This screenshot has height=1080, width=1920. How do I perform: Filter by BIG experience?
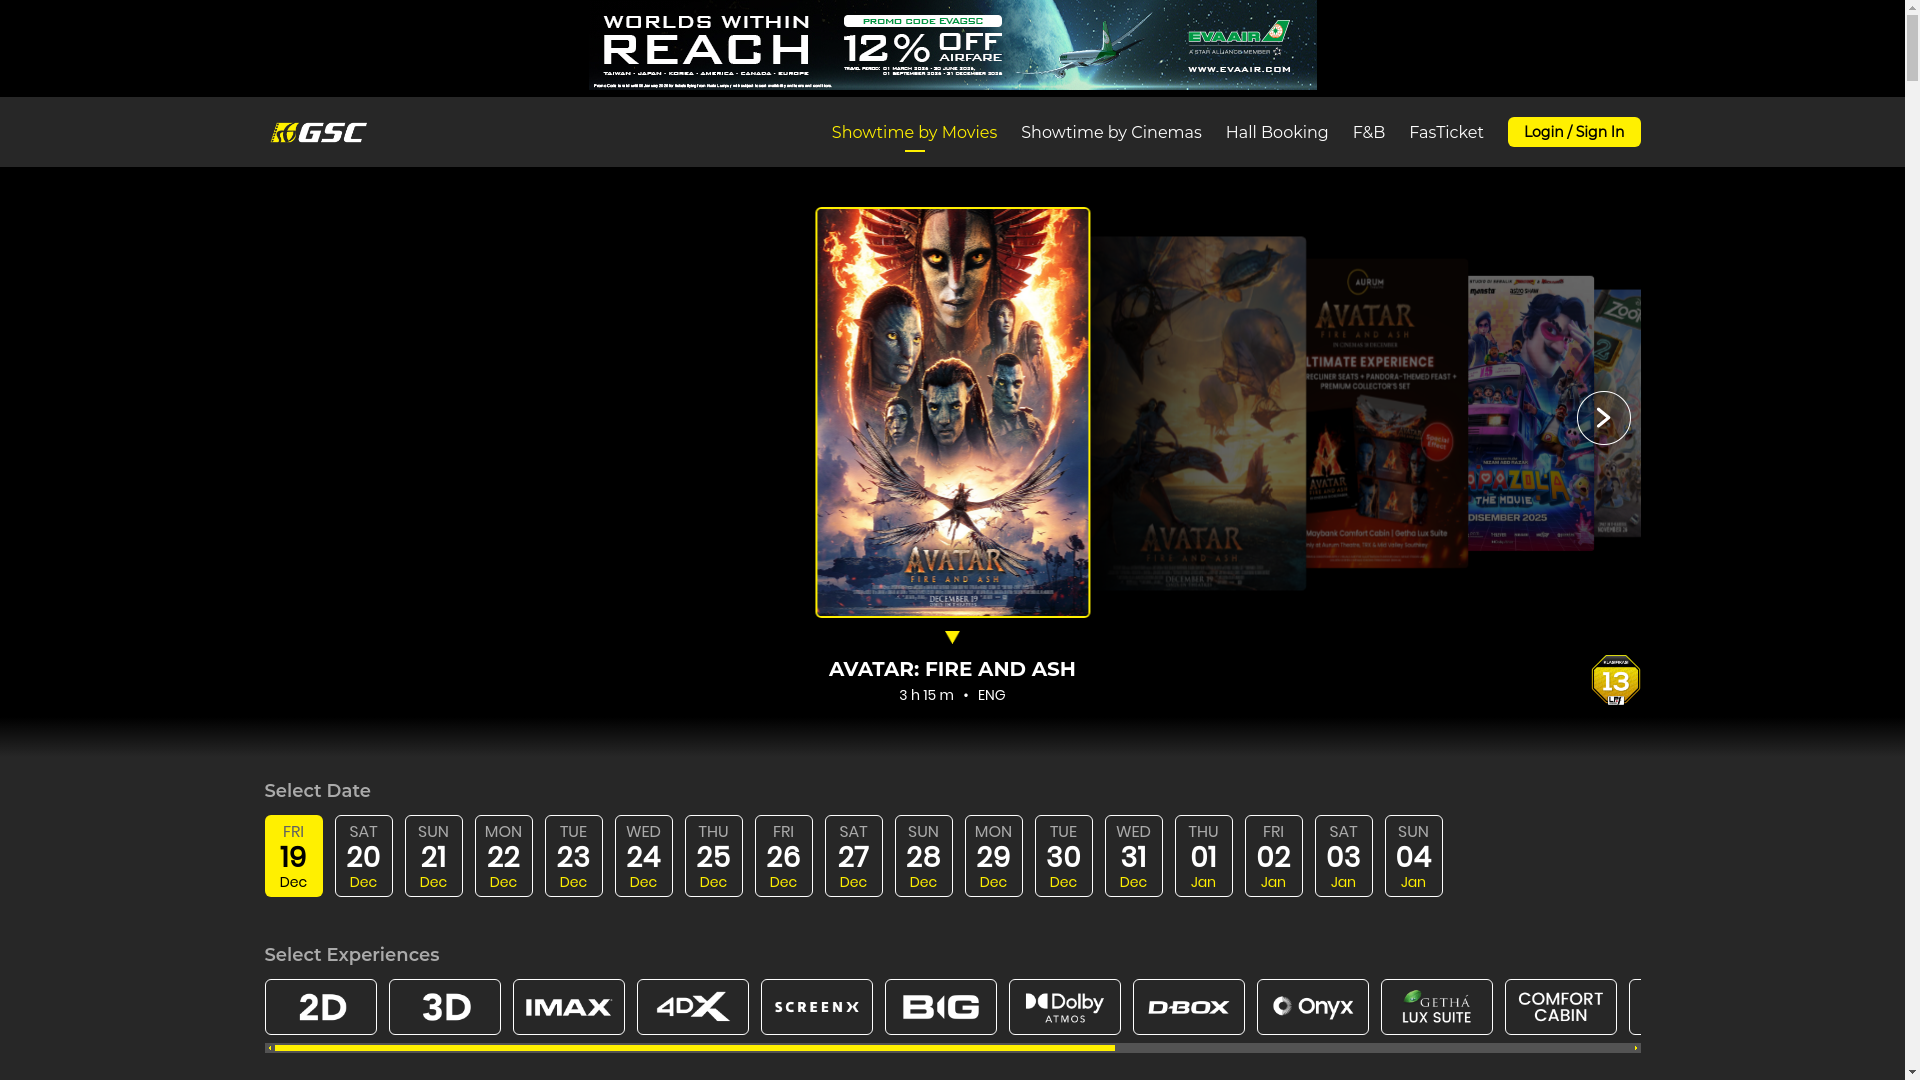[941, 1007]
